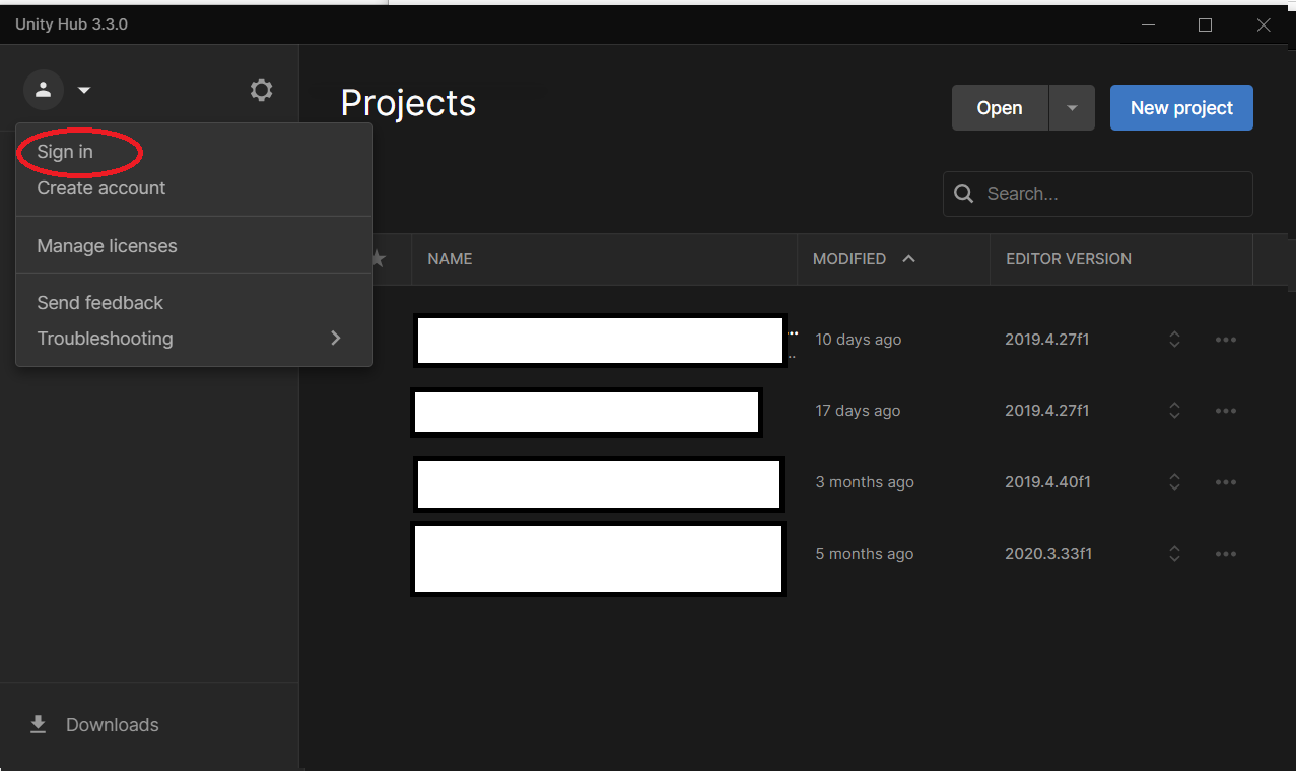Click the Projects page heading
The image size is (1297, 771).
tap(408, 103)
